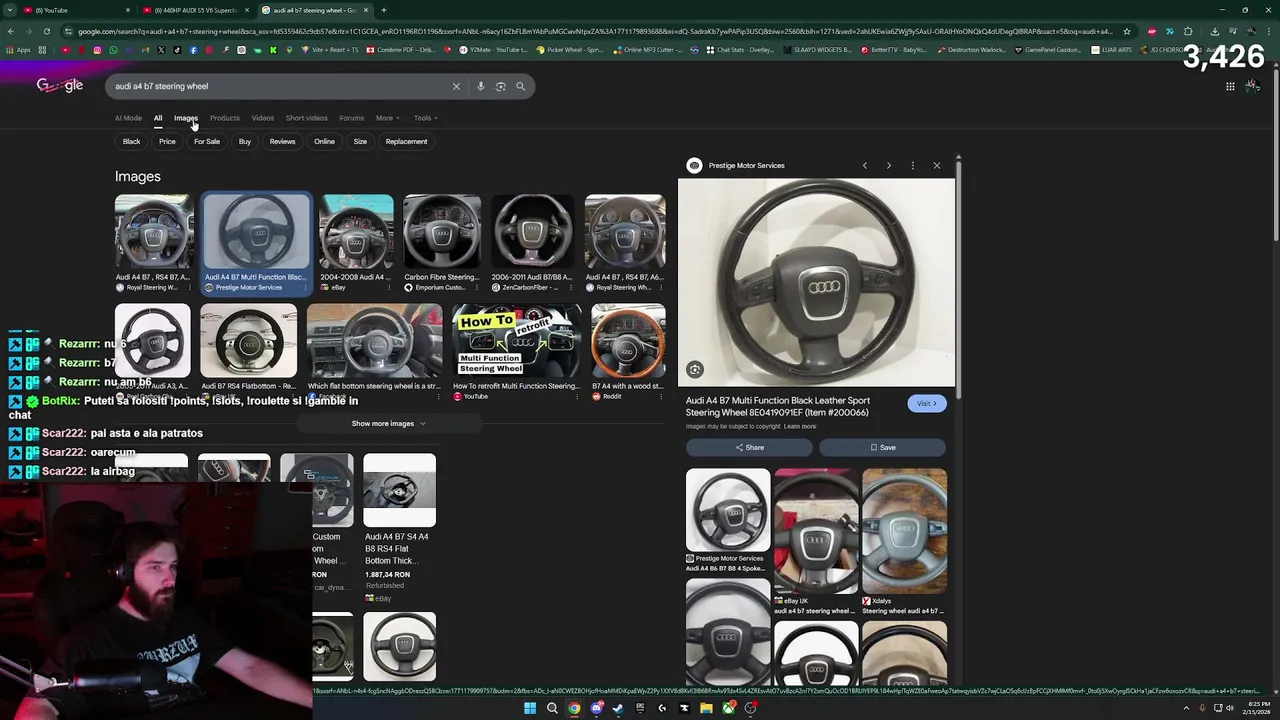Open Chrome downloads

point(1214,31)
